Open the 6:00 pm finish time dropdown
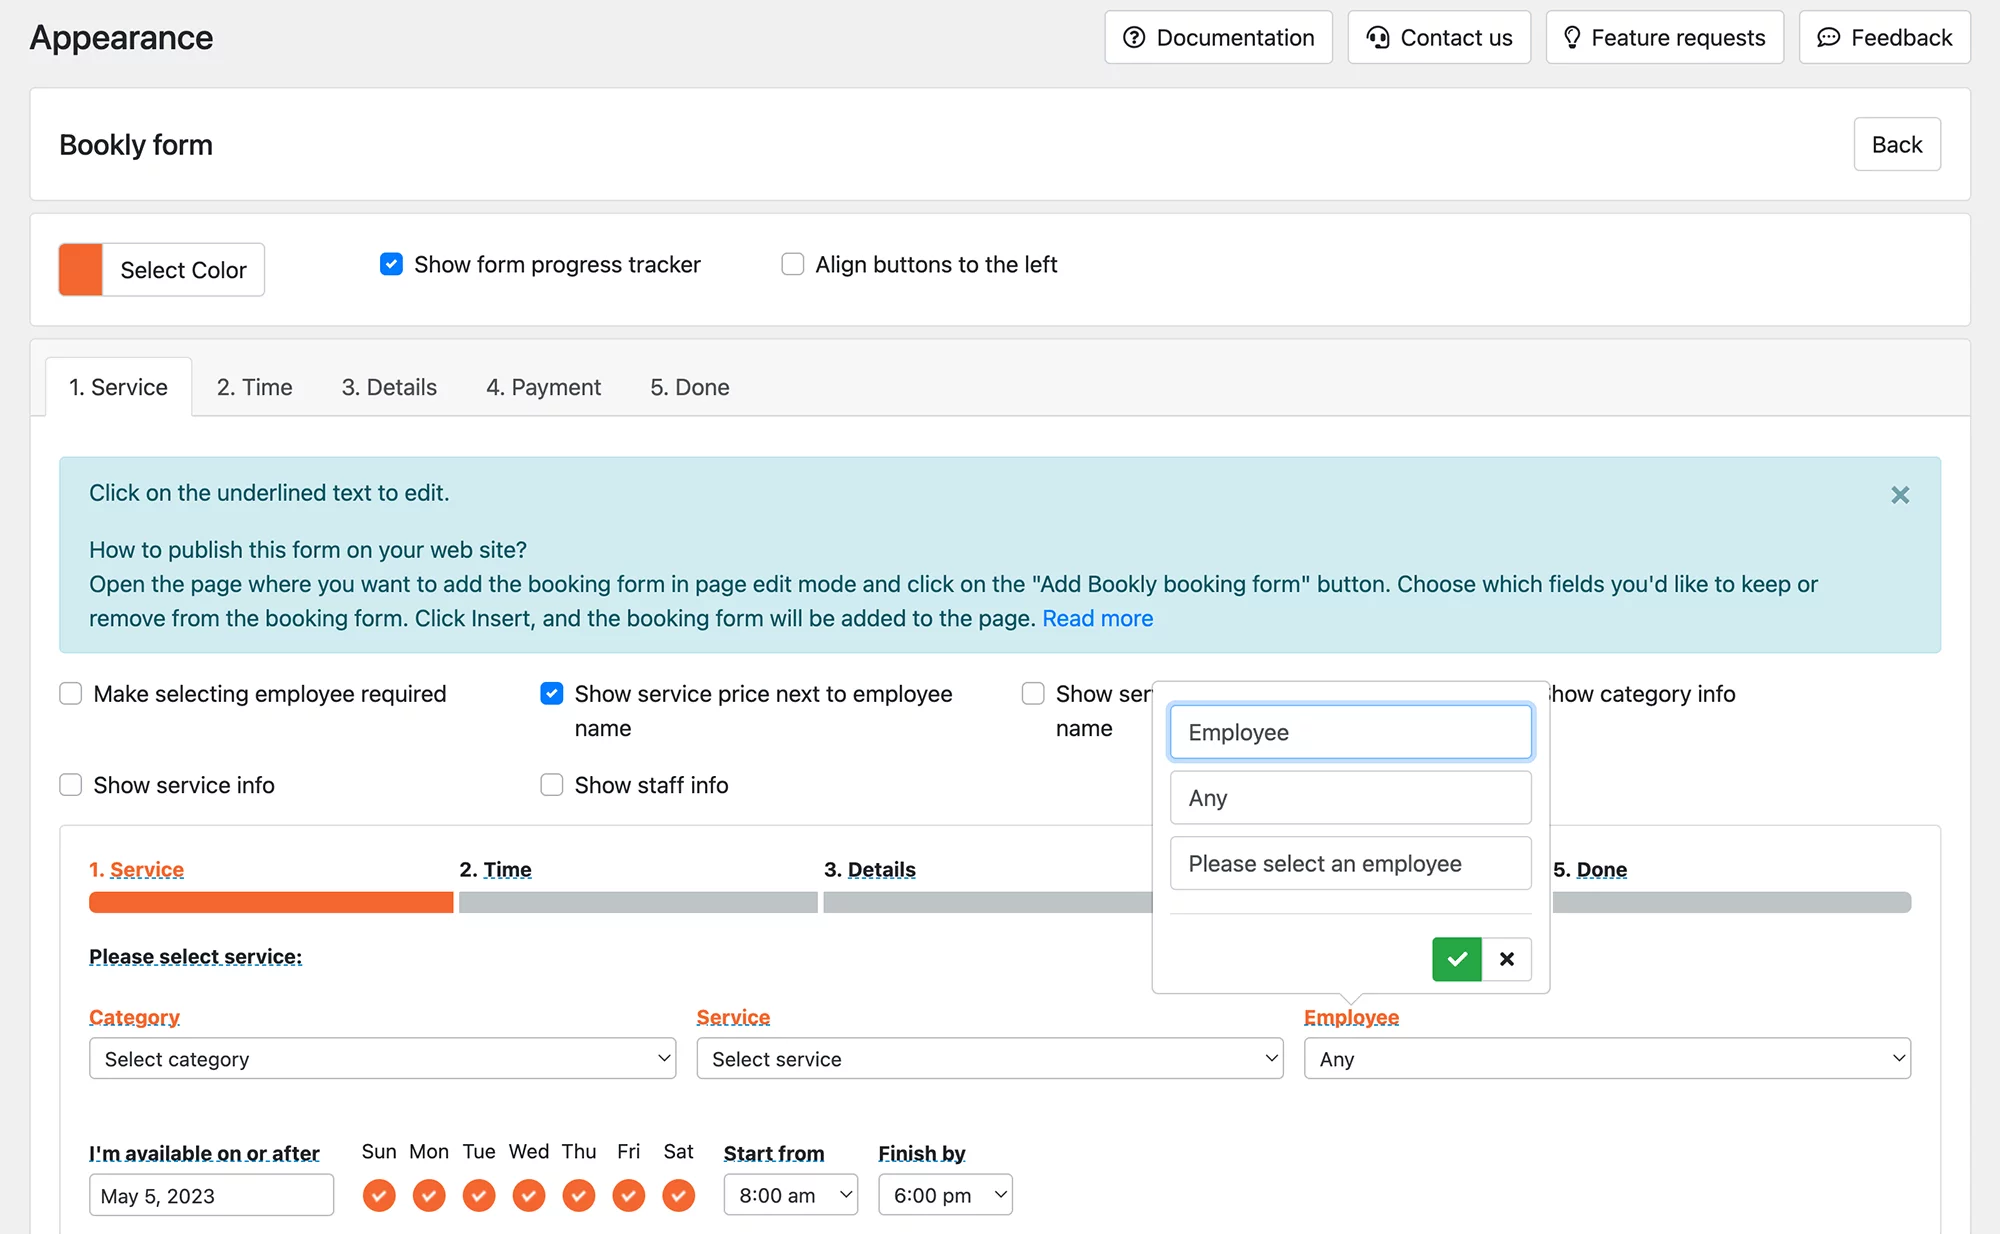 tap(945, 1195)
